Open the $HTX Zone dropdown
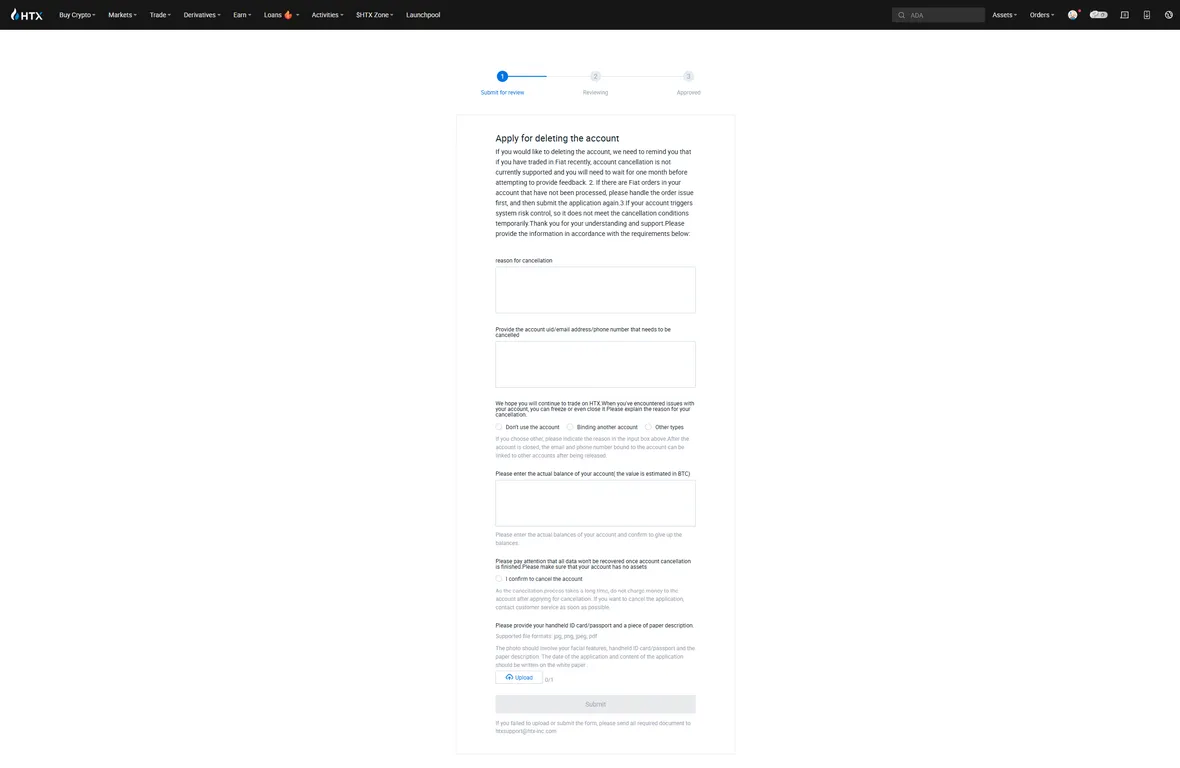 [374, 14]
